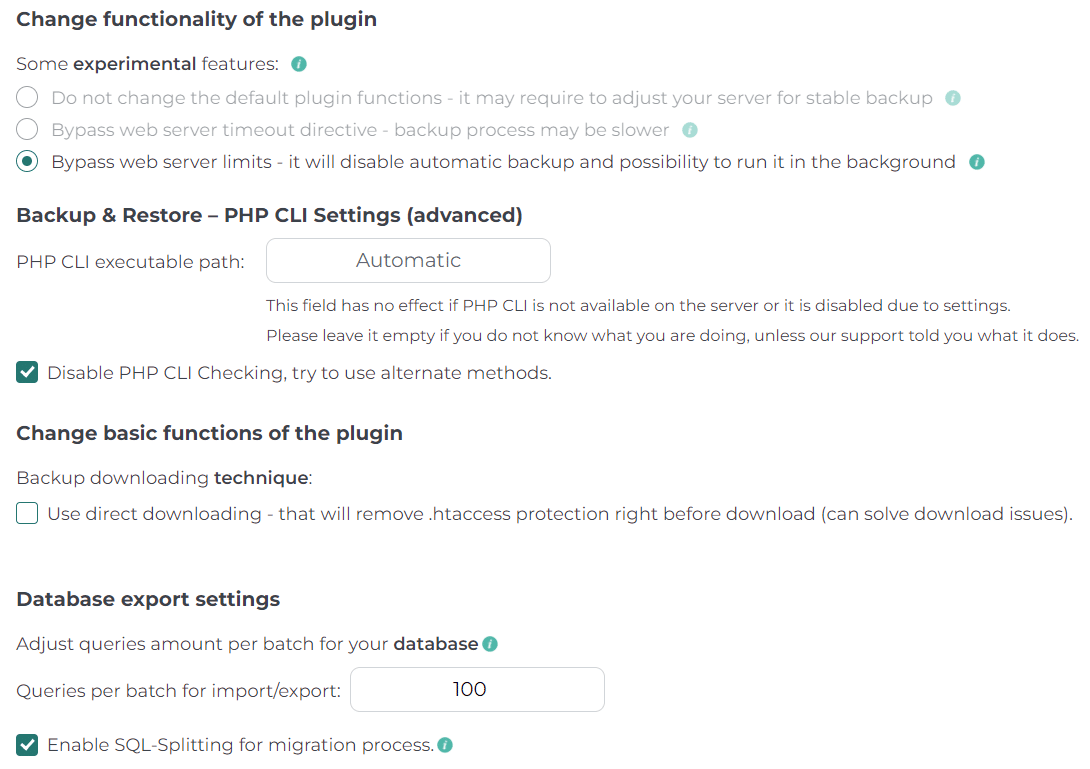
Task: Click 'Disable PHP CLI Checking' label text
Action: [299, 373]
